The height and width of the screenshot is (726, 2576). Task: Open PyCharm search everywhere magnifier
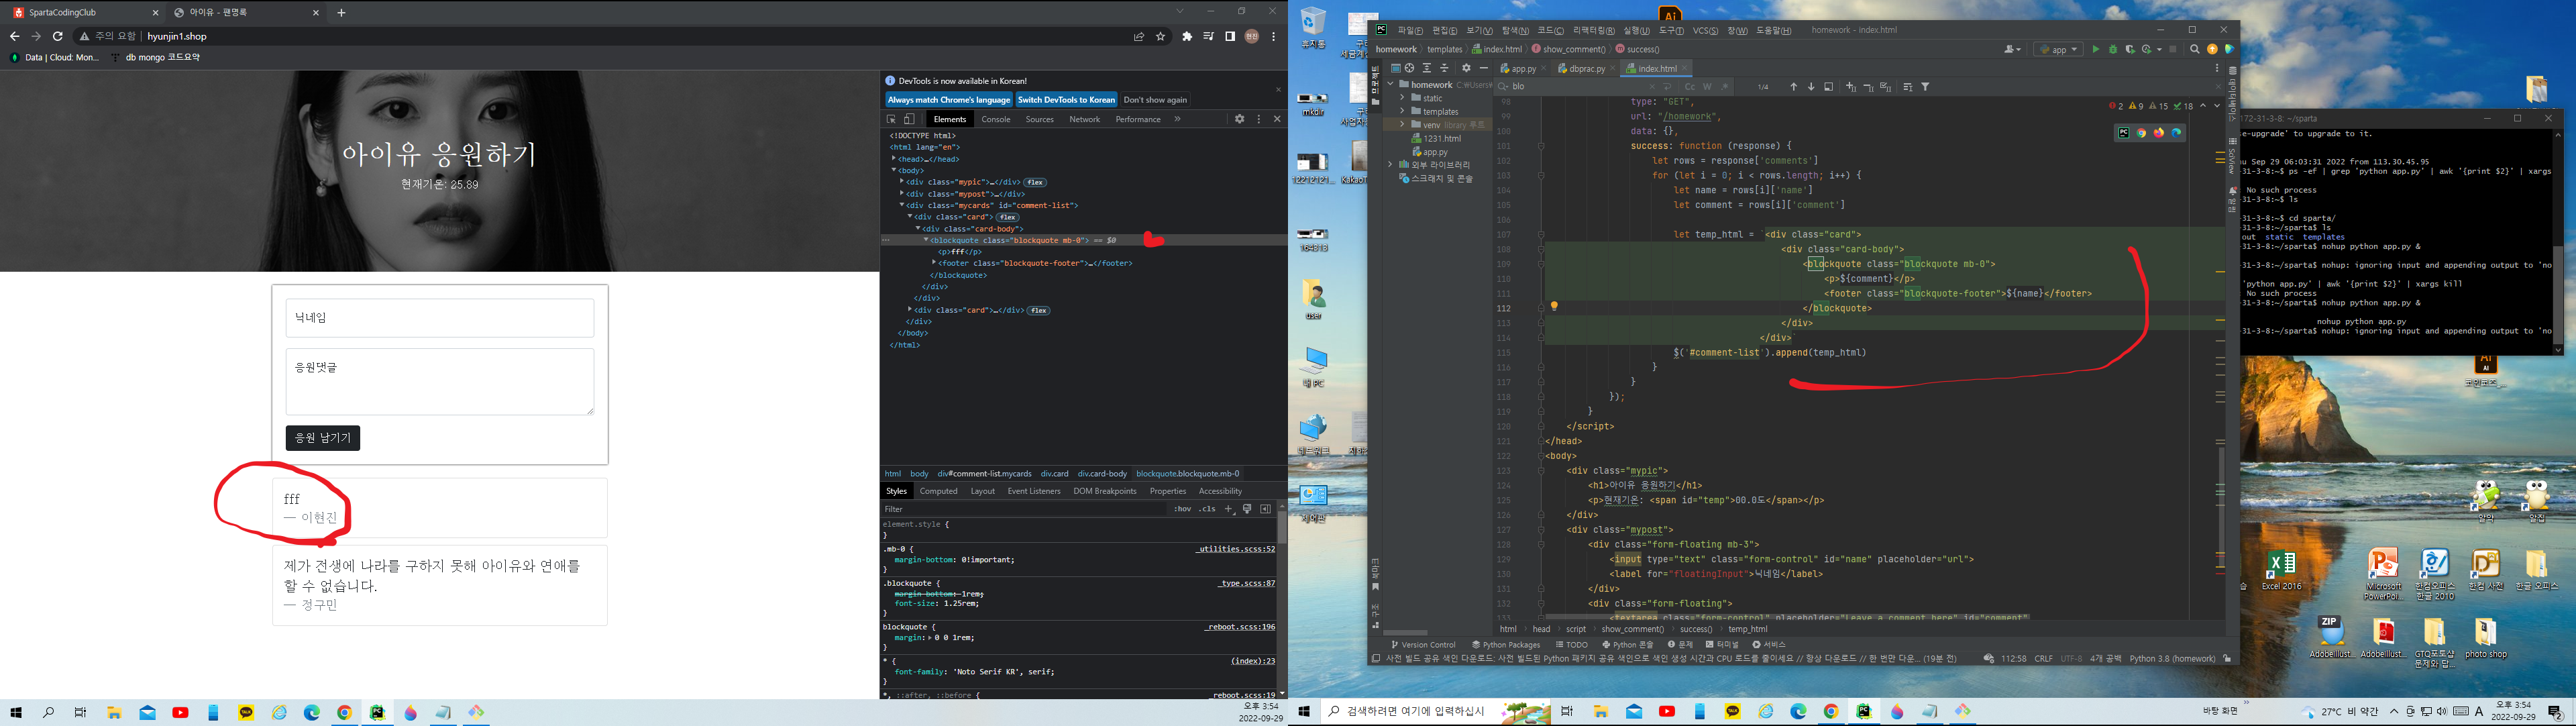(2195, 49)
